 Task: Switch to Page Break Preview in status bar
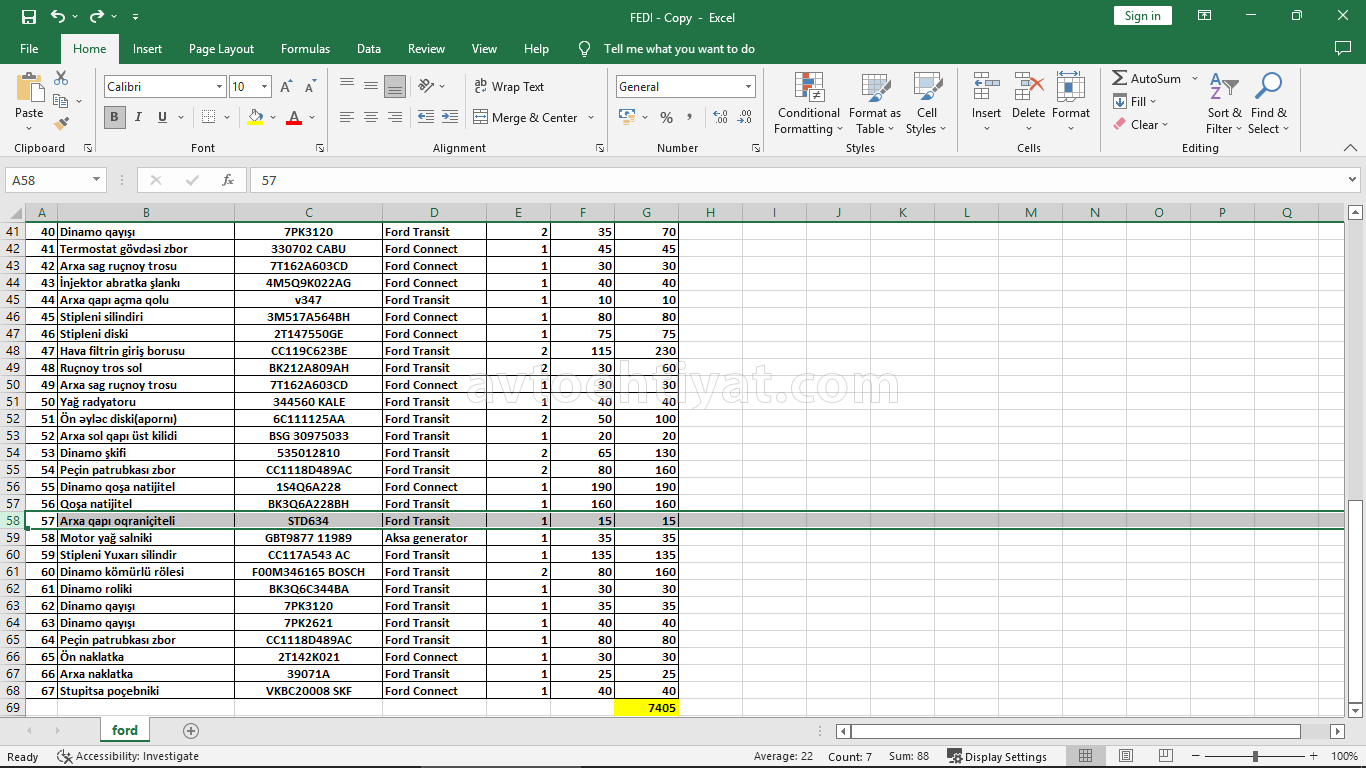[x=1166, y=756]
